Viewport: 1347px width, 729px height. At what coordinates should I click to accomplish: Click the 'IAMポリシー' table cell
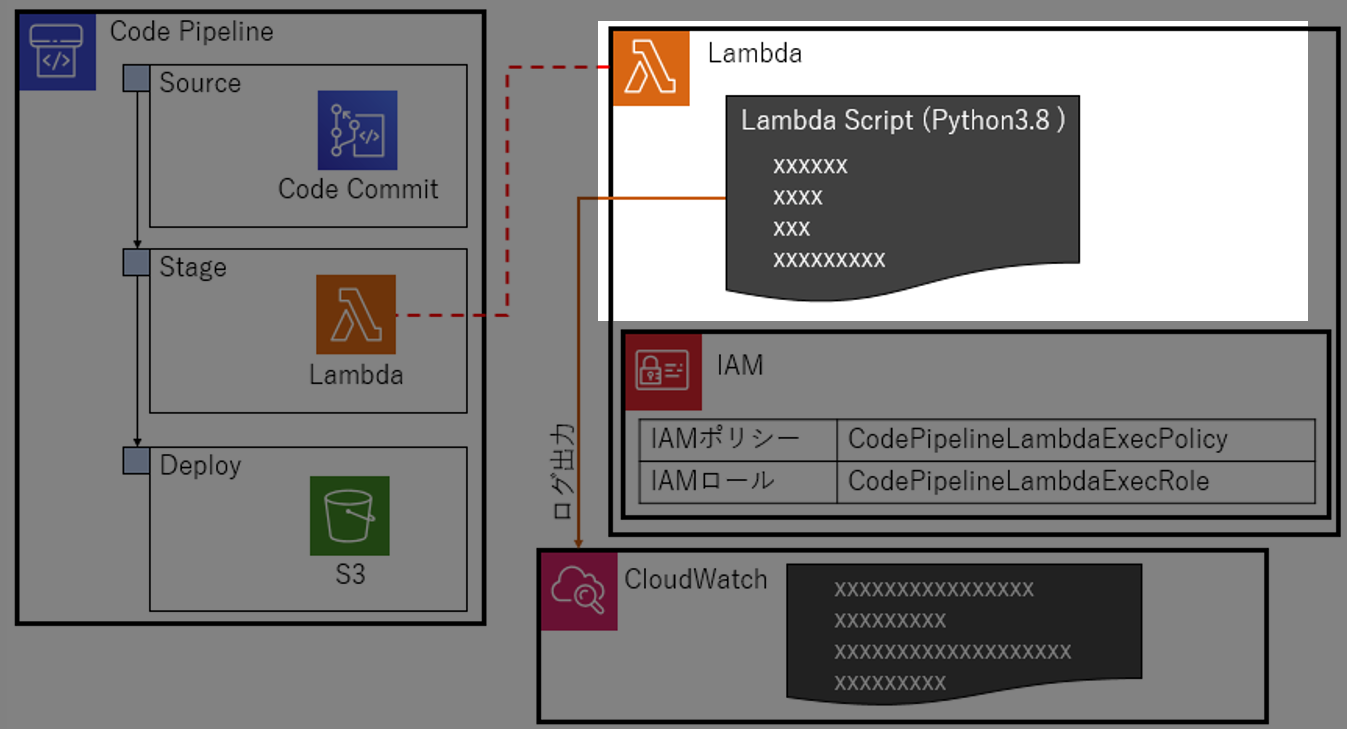pos(738,439)
